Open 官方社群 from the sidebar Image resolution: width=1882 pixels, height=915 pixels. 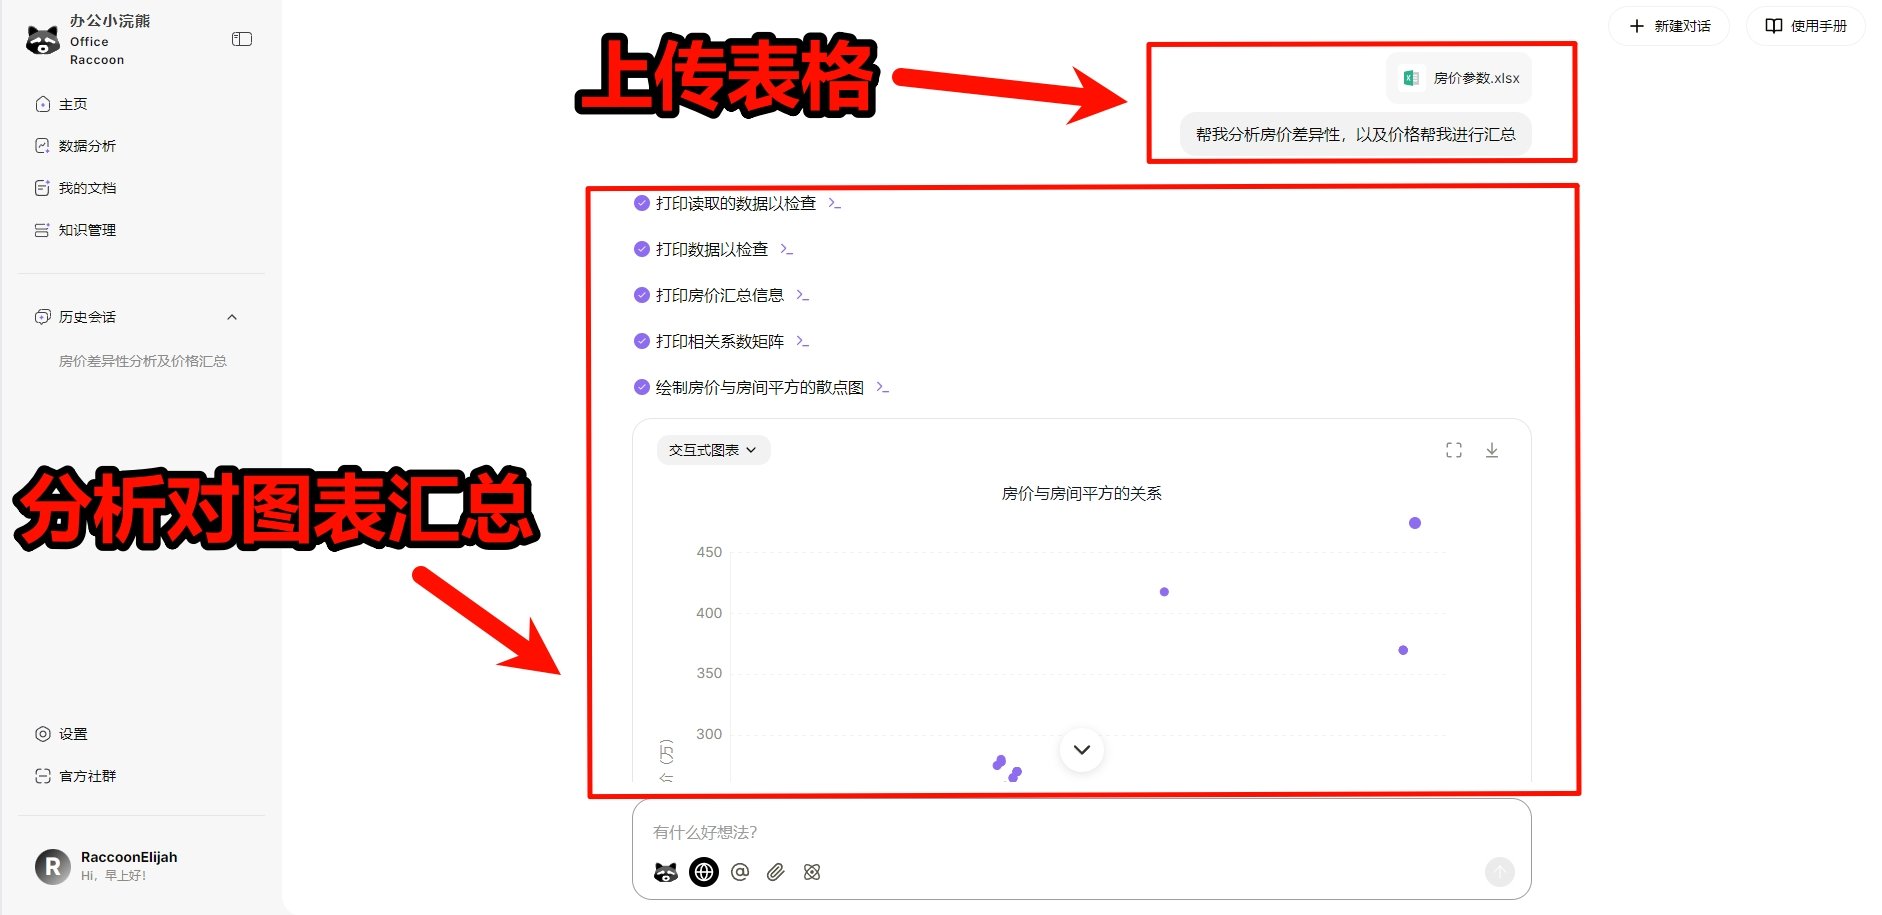tap(86, 775)
